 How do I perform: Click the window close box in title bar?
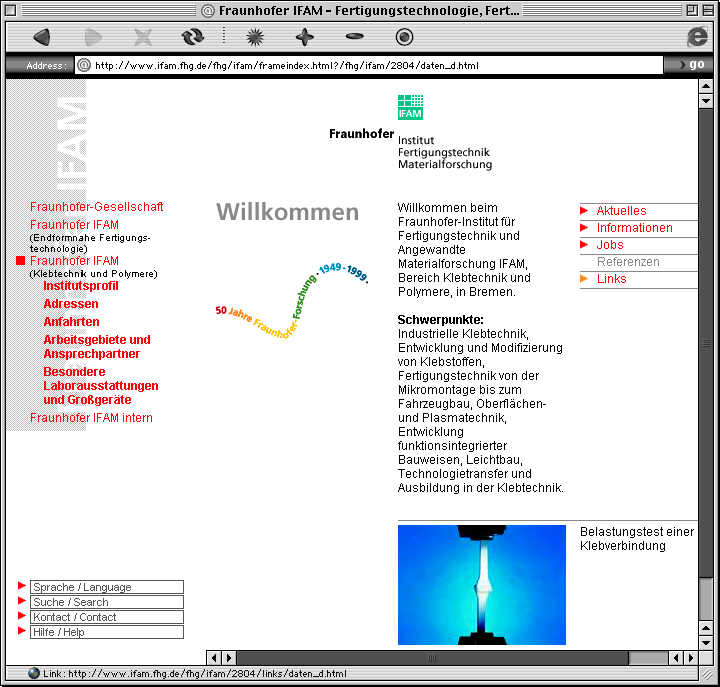tap(11, 10)
